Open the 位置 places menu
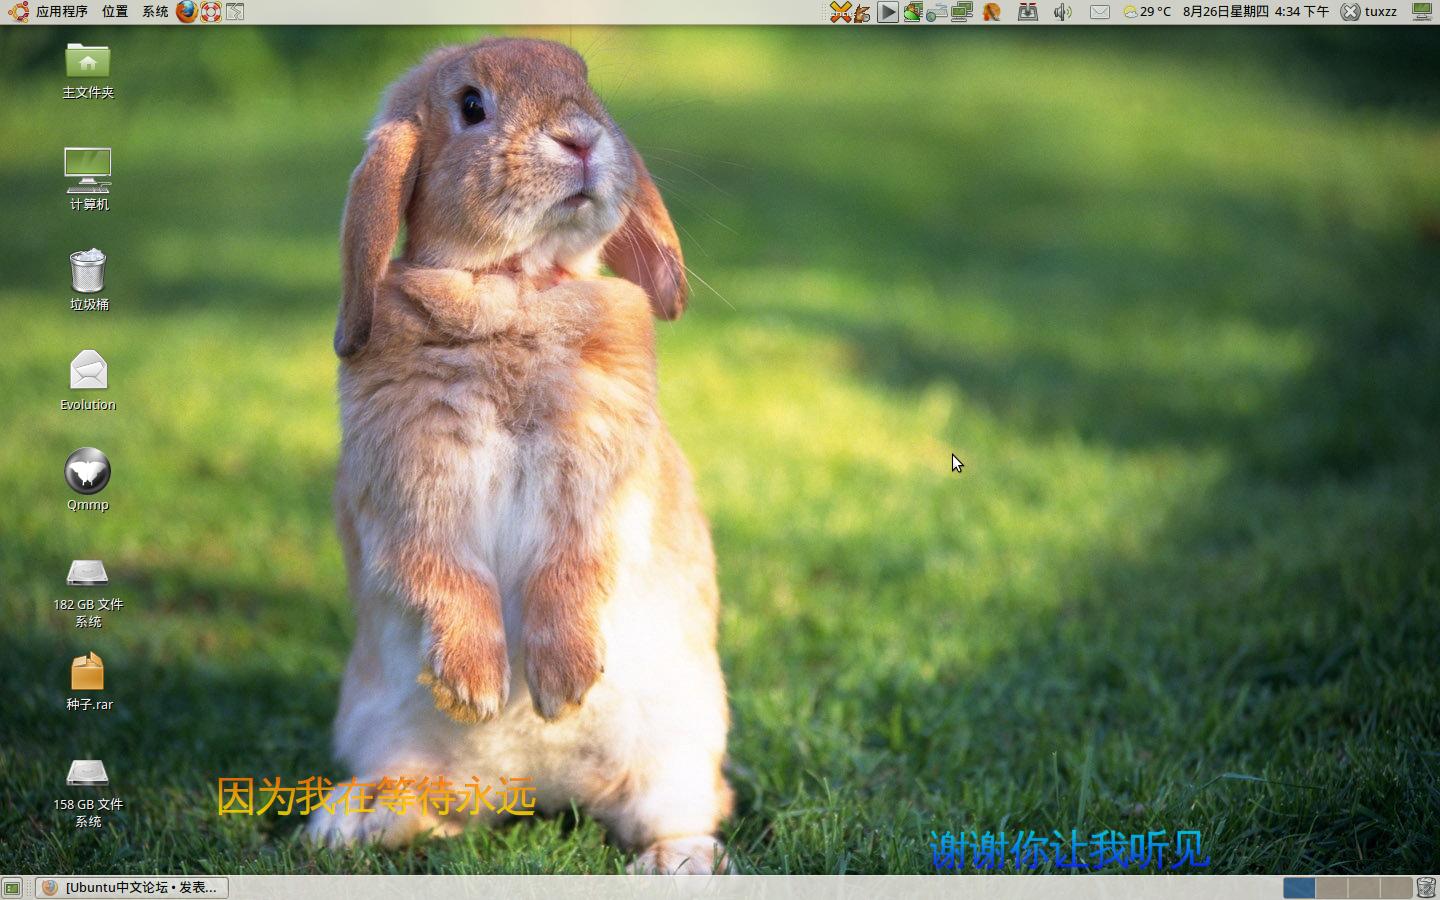This screenshot has width=1440, height=900. tap(115, 12)
